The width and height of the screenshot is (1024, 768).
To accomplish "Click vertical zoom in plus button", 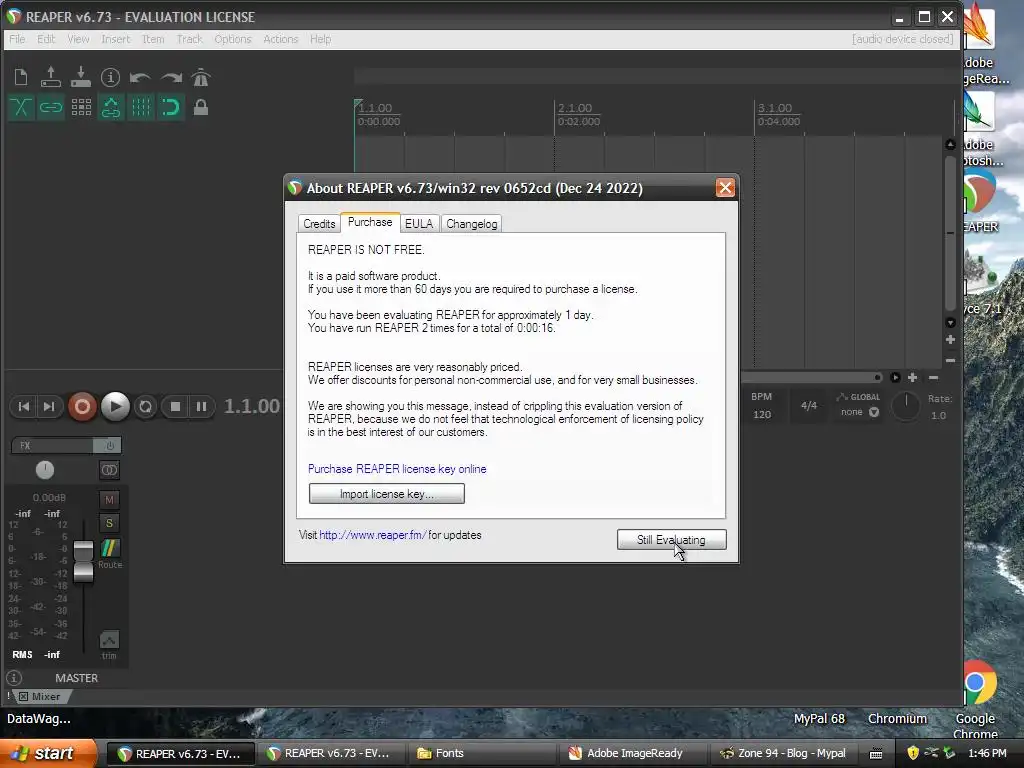I will coord(950,340).
